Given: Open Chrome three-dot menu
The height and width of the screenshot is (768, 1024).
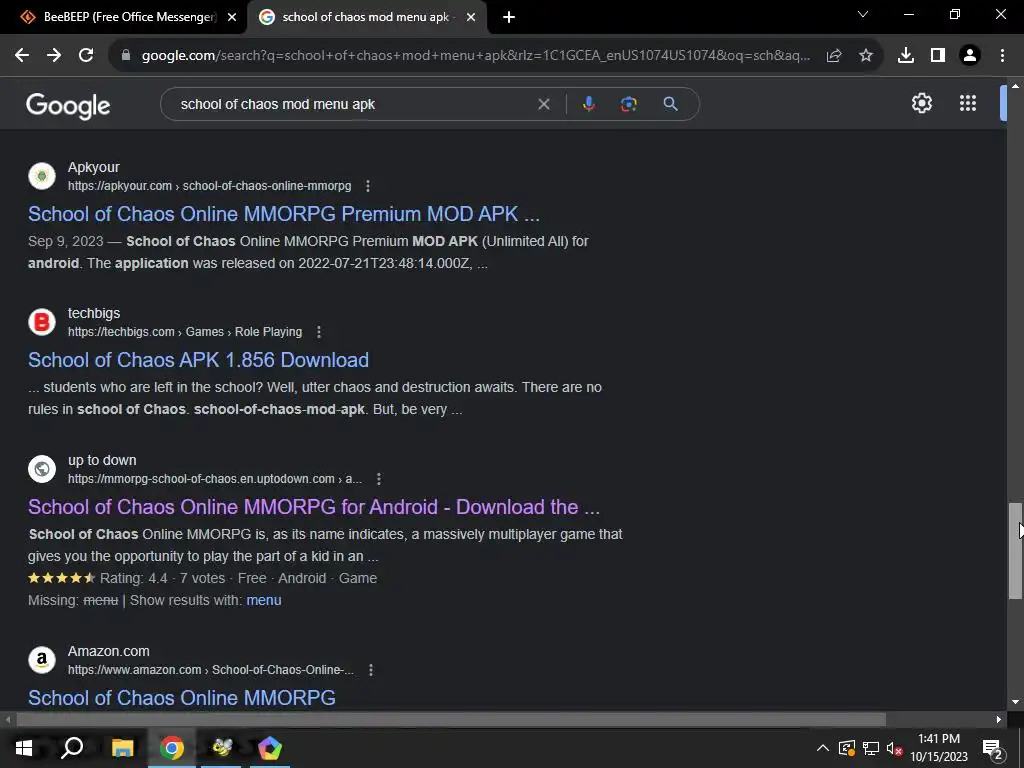Looking at the screenshot, I should 1002,56.
